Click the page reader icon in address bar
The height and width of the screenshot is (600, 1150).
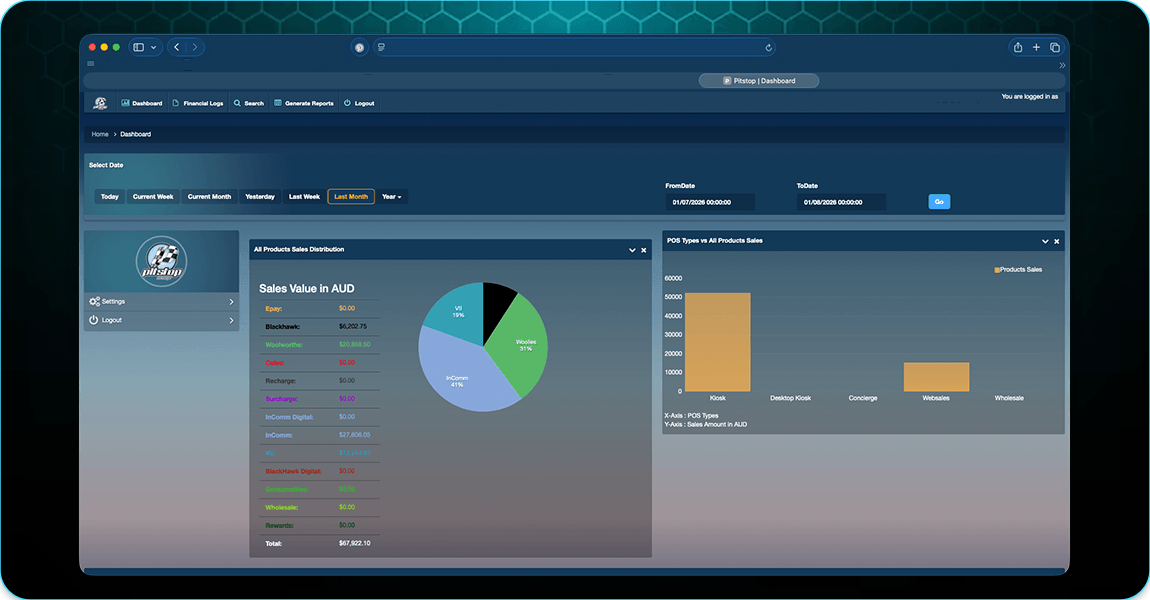381,47
